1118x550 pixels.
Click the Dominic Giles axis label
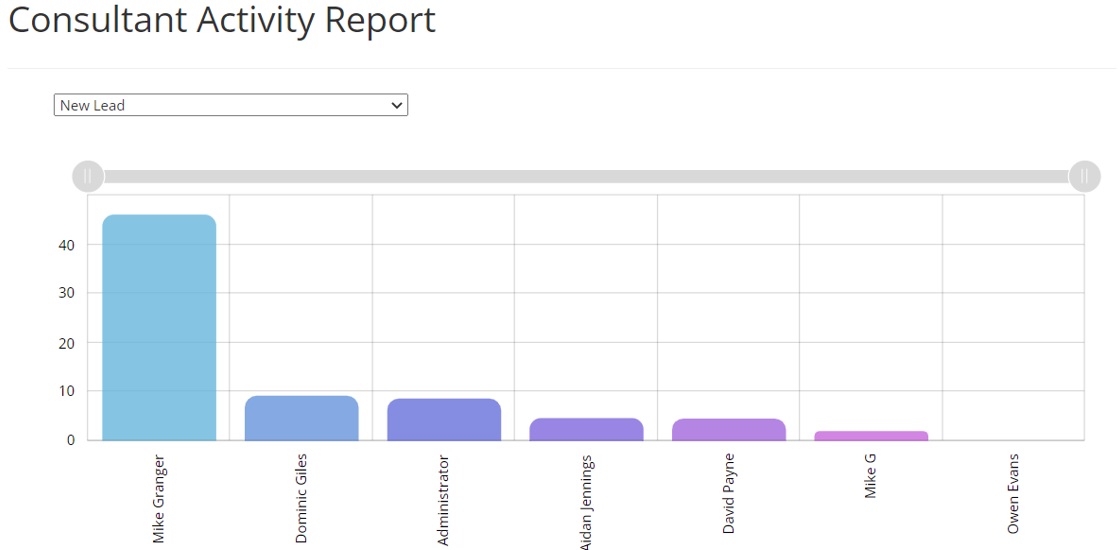click(x=301, y=498)
